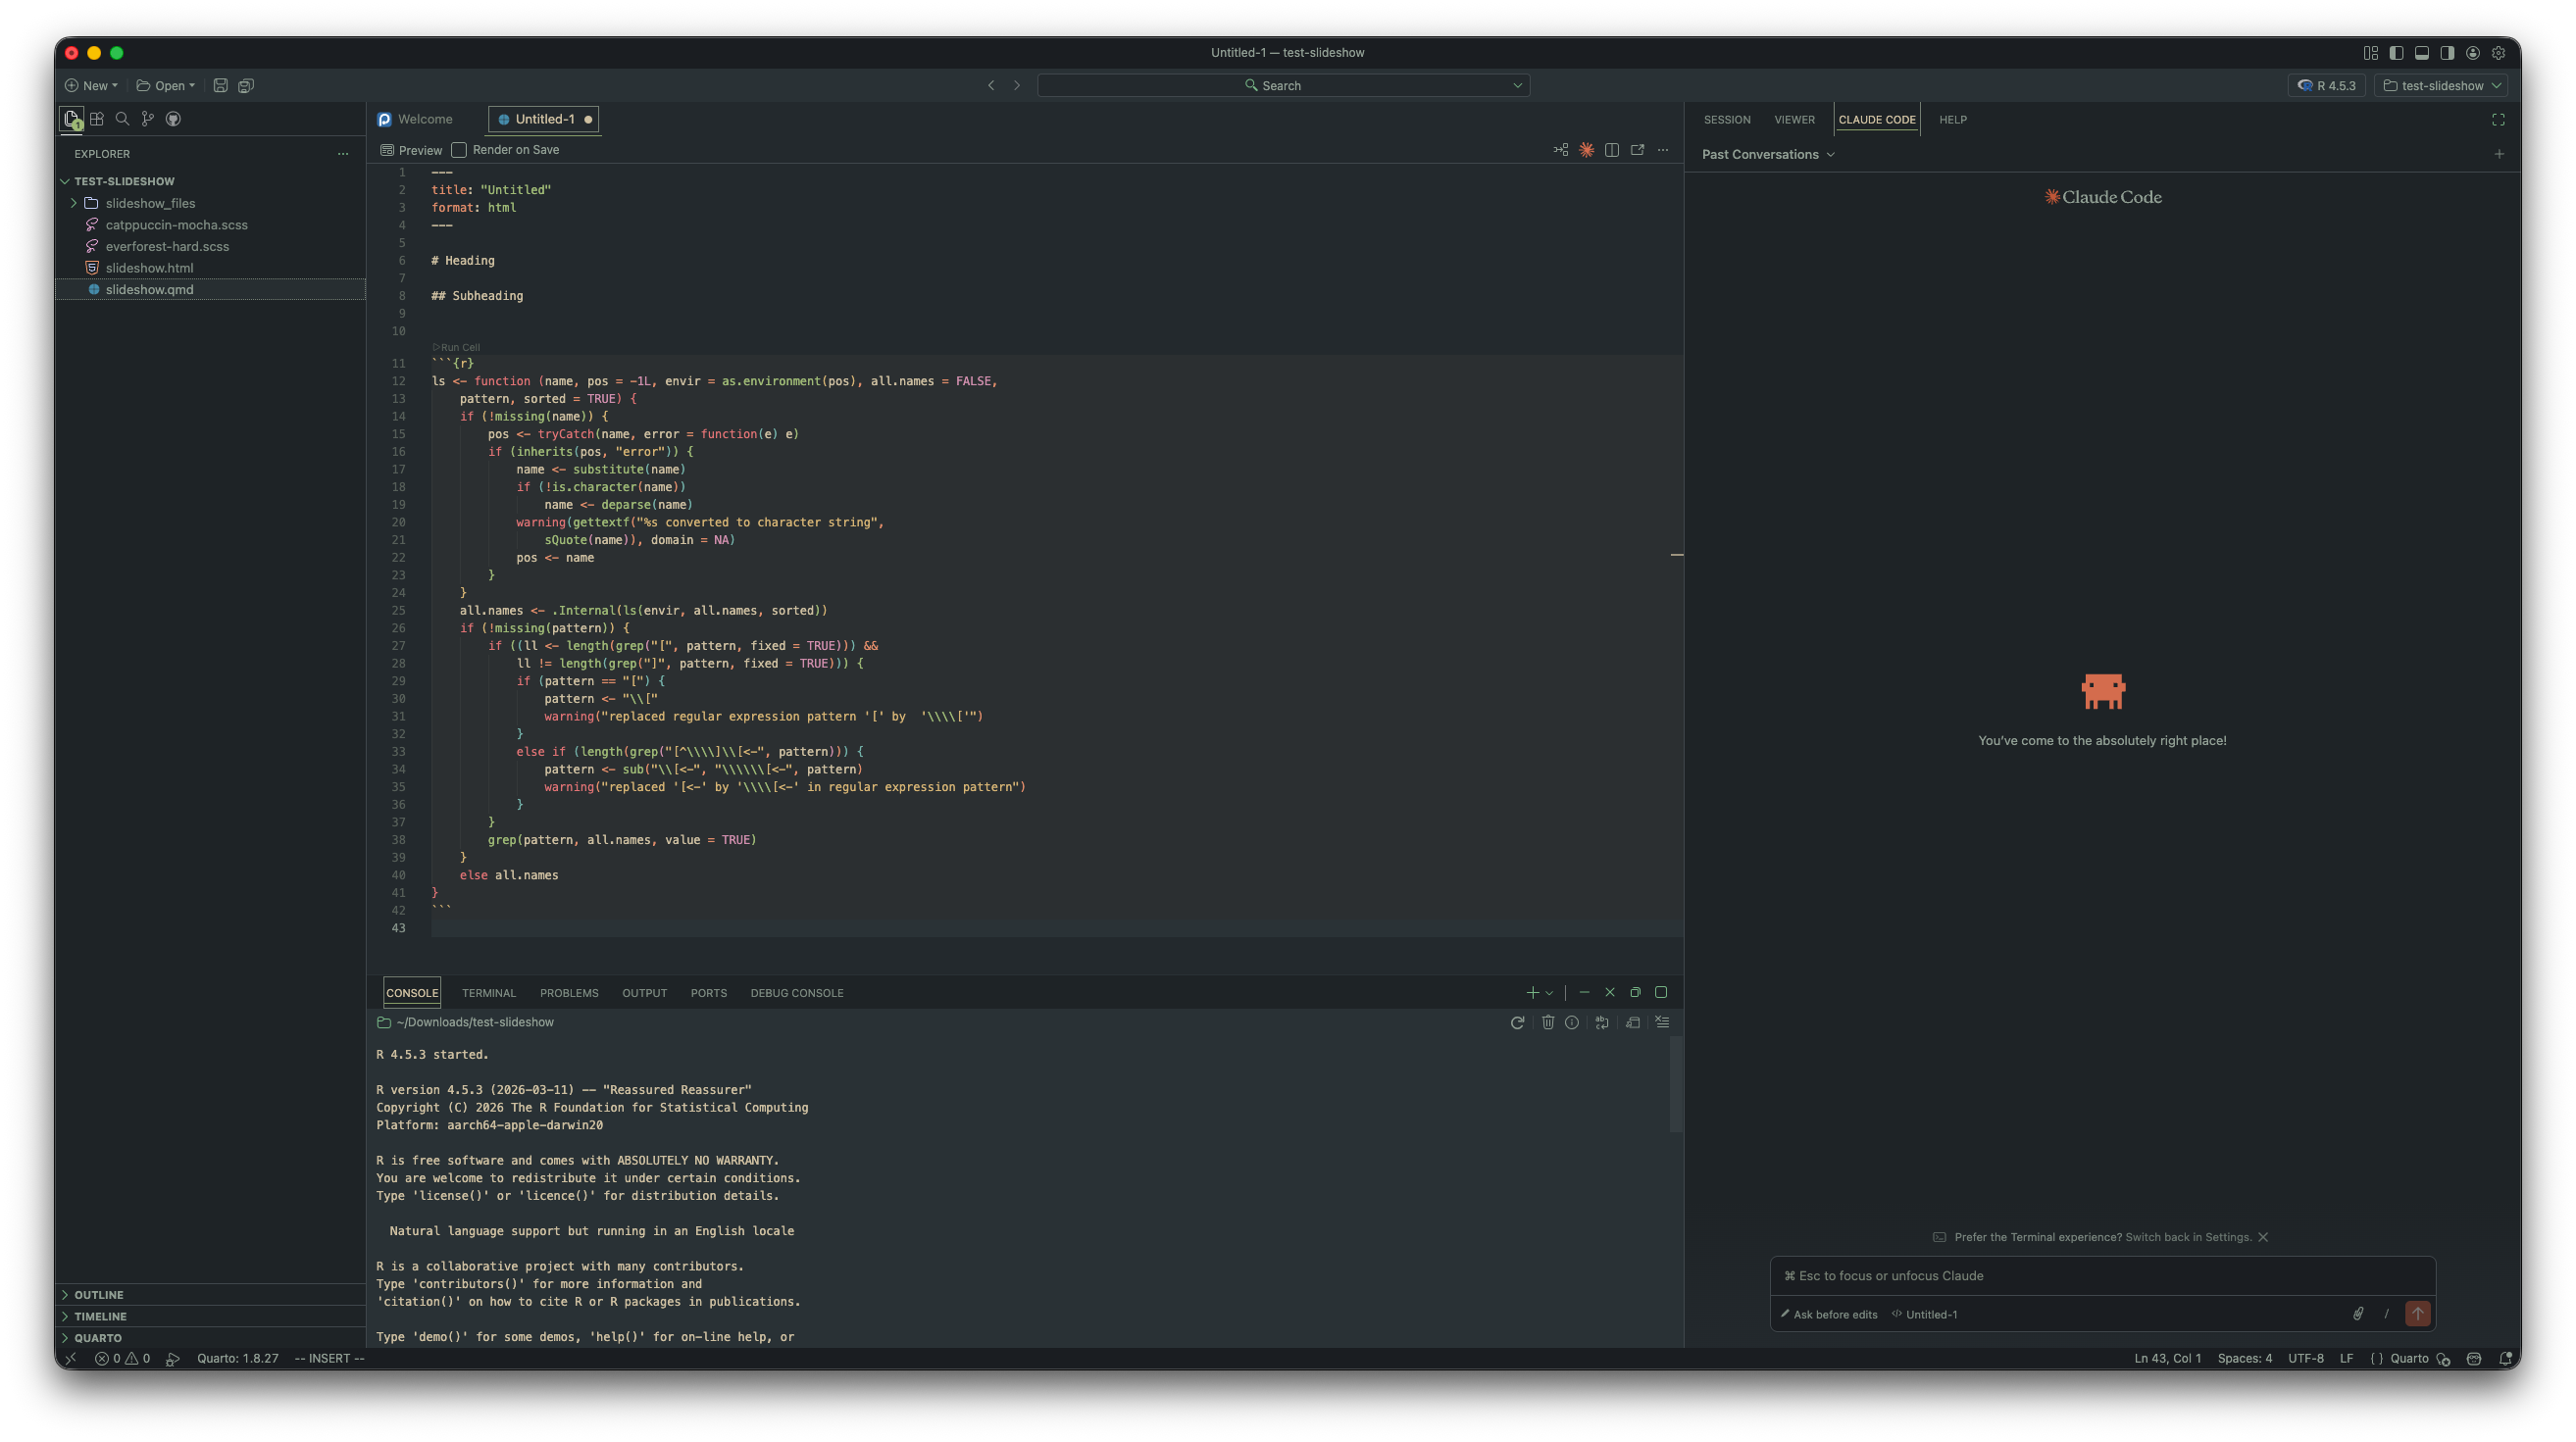This screenshot has height=1442, width=2576.
Task: Open the Source Control view icon
Action: (148, 119)
